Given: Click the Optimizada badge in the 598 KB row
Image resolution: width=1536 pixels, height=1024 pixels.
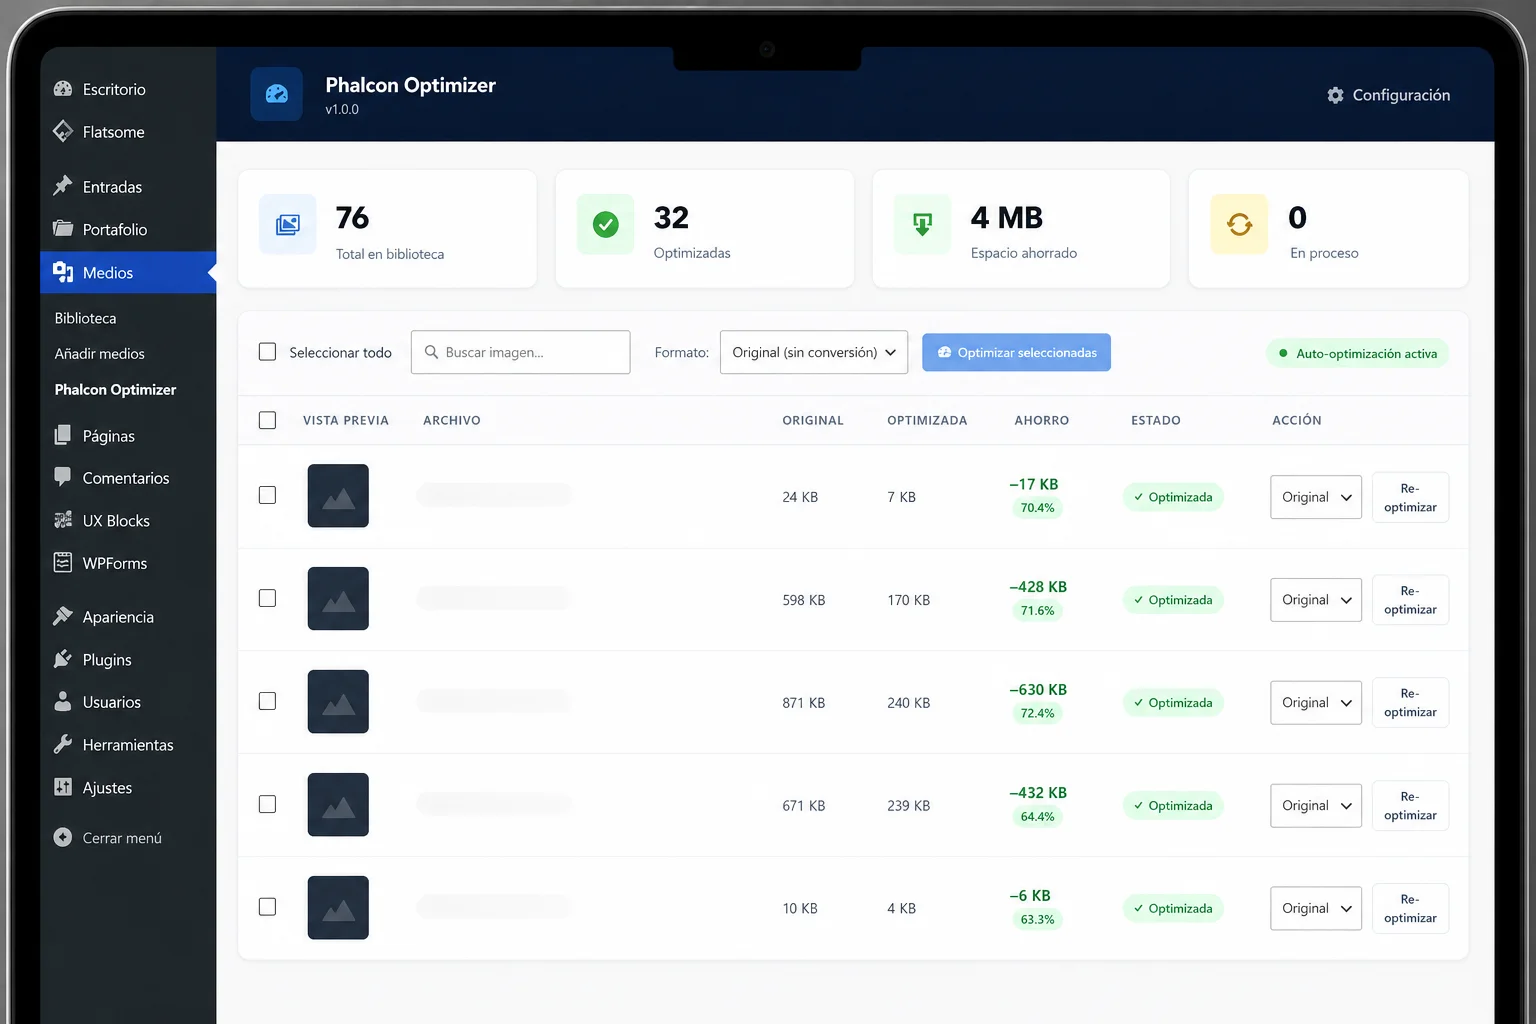Looking at the screenshot, I should 1173,600.
